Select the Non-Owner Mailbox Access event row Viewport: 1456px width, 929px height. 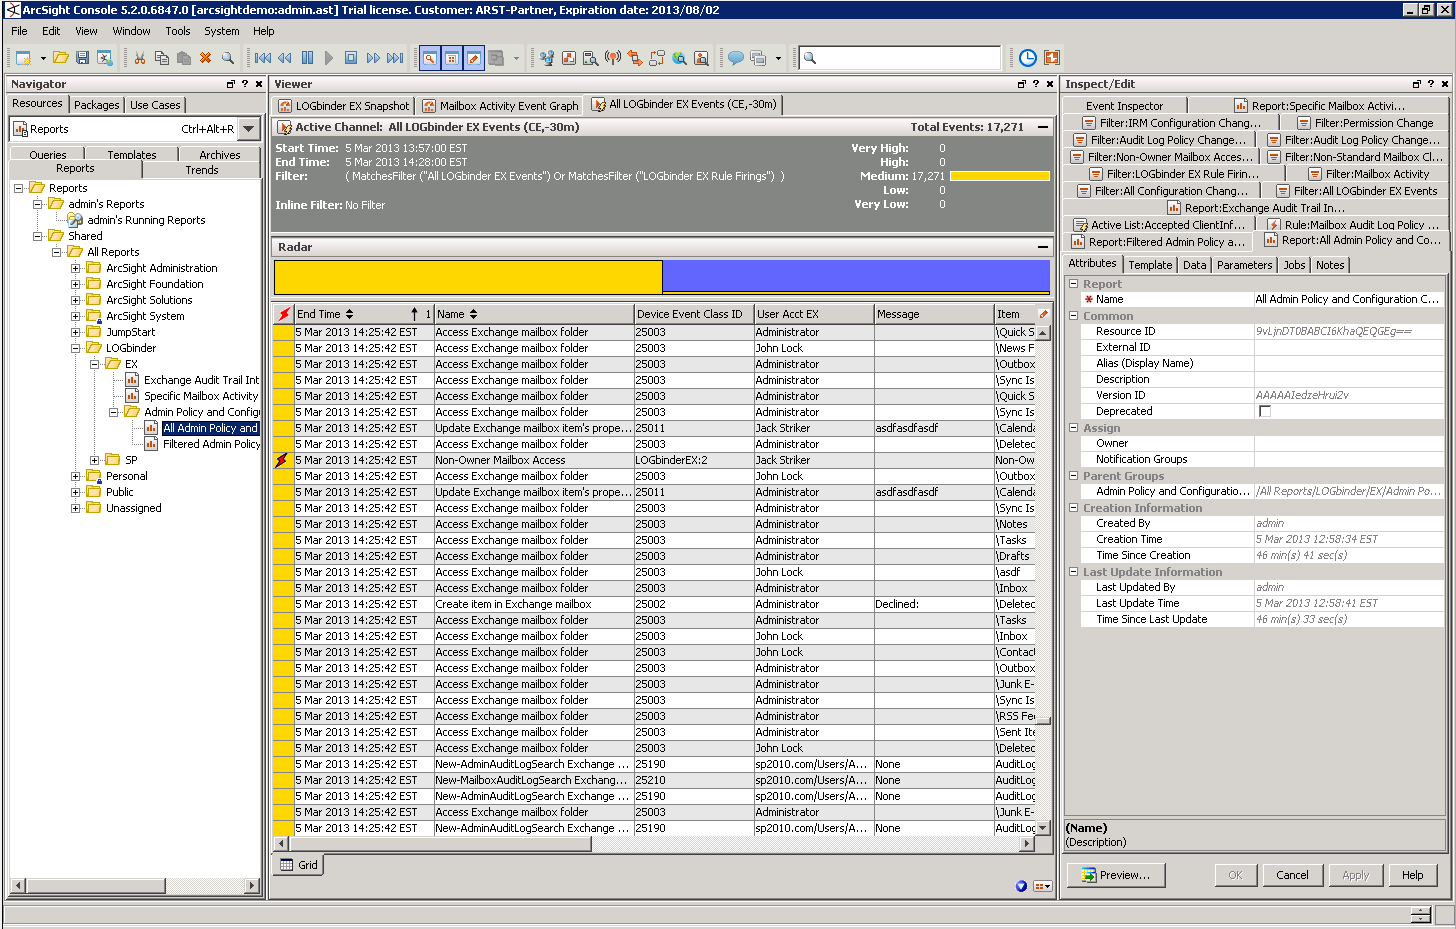[655, 460]
